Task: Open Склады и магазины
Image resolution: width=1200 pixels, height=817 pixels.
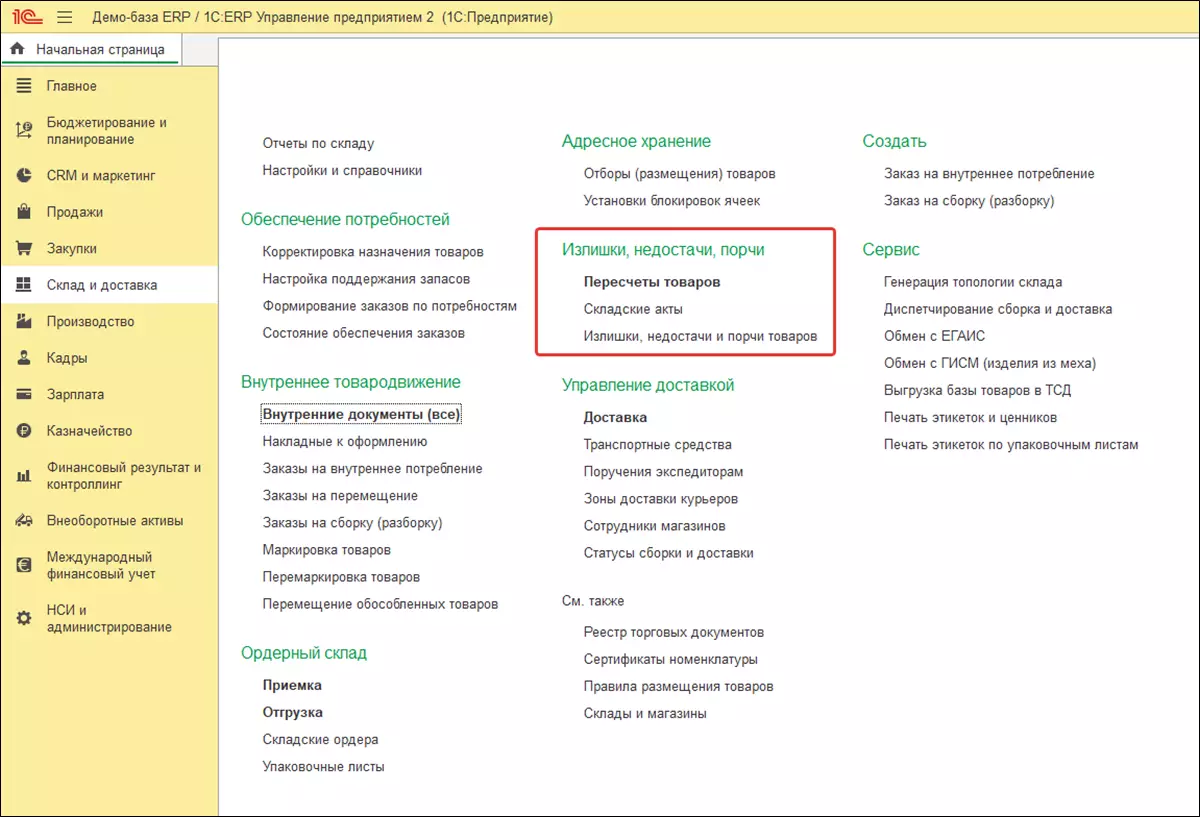Action: (645, 714)
